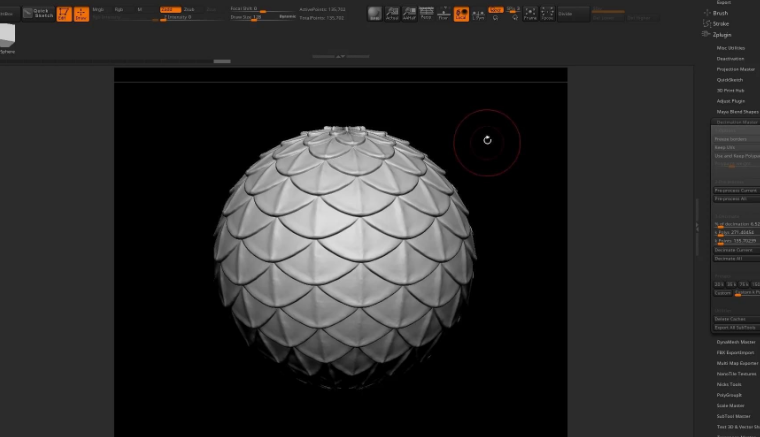
Task: Click the Delete Caches button
Action: [x=736, y=319]
